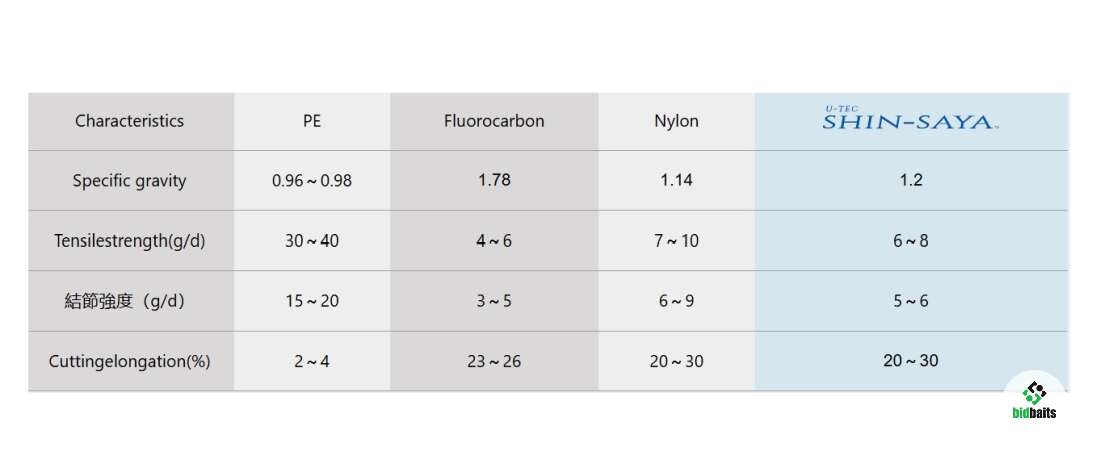Select the Tensilestrength(g/d) row label
The width and height of the screenshot is (1100, 468).
pyautogui.click(x=130, y=241)
